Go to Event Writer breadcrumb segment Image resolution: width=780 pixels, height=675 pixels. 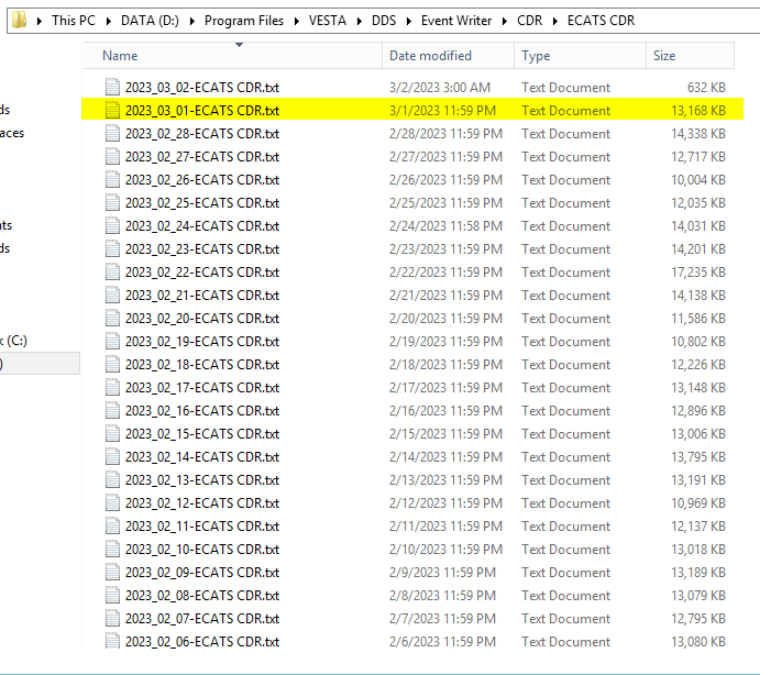click(456, 20)
